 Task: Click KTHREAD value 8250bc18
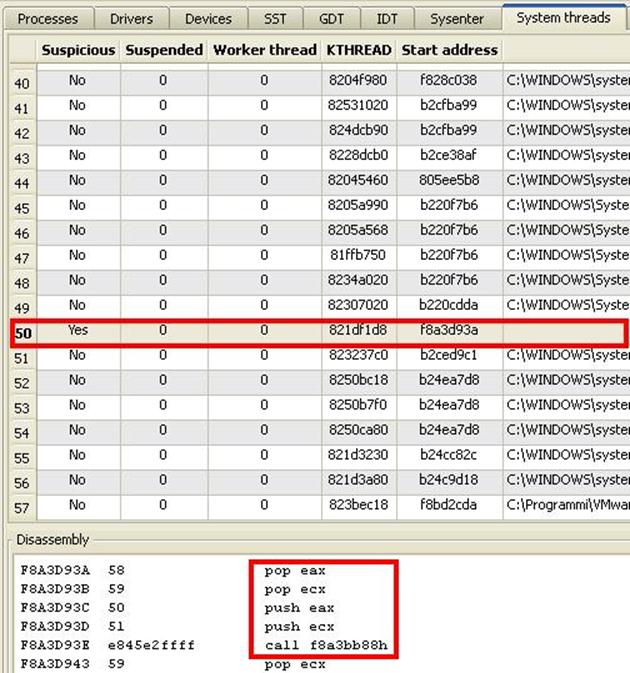pos(358,380)
